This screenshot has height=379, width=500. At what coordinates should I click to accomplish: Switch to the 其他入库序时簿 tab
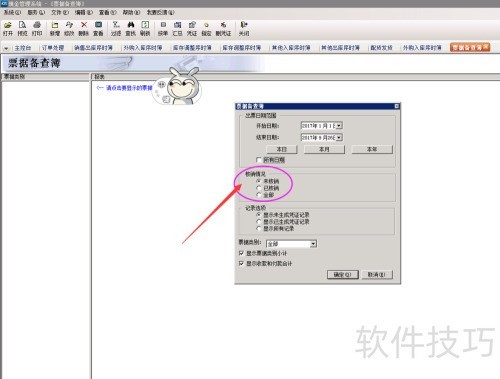tap(291, 48)
